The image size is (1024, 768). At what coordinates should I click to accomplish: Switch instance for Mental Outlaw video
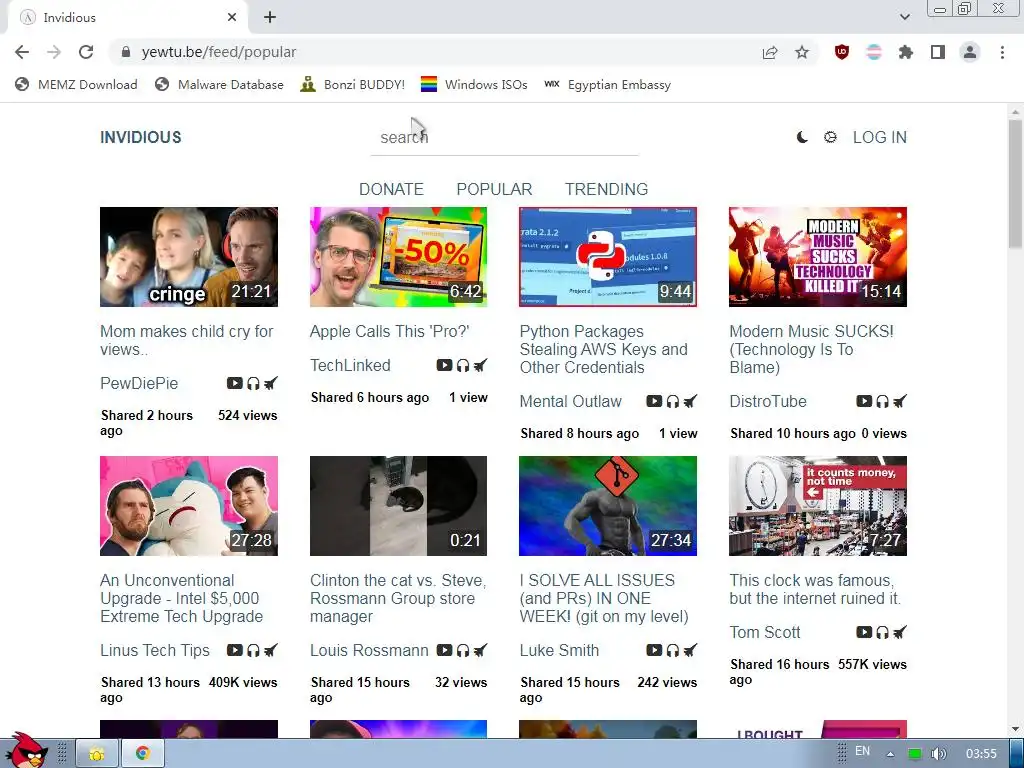click(690, 401)
